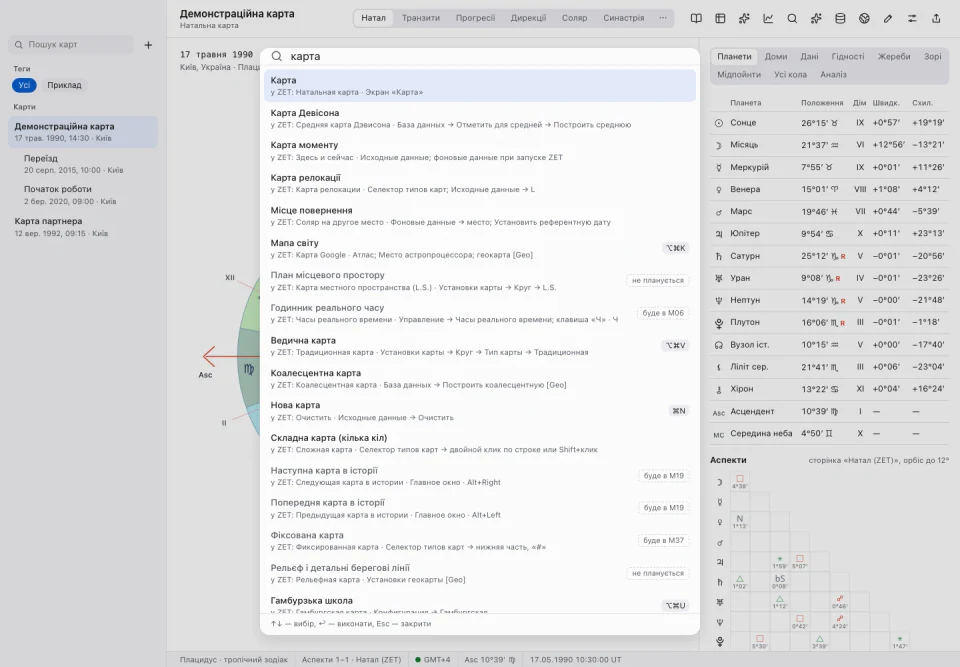The height and width of the screenshot is (667, 960).
Task: Choose the «Нова карта» command
Action: pos(480,411)
